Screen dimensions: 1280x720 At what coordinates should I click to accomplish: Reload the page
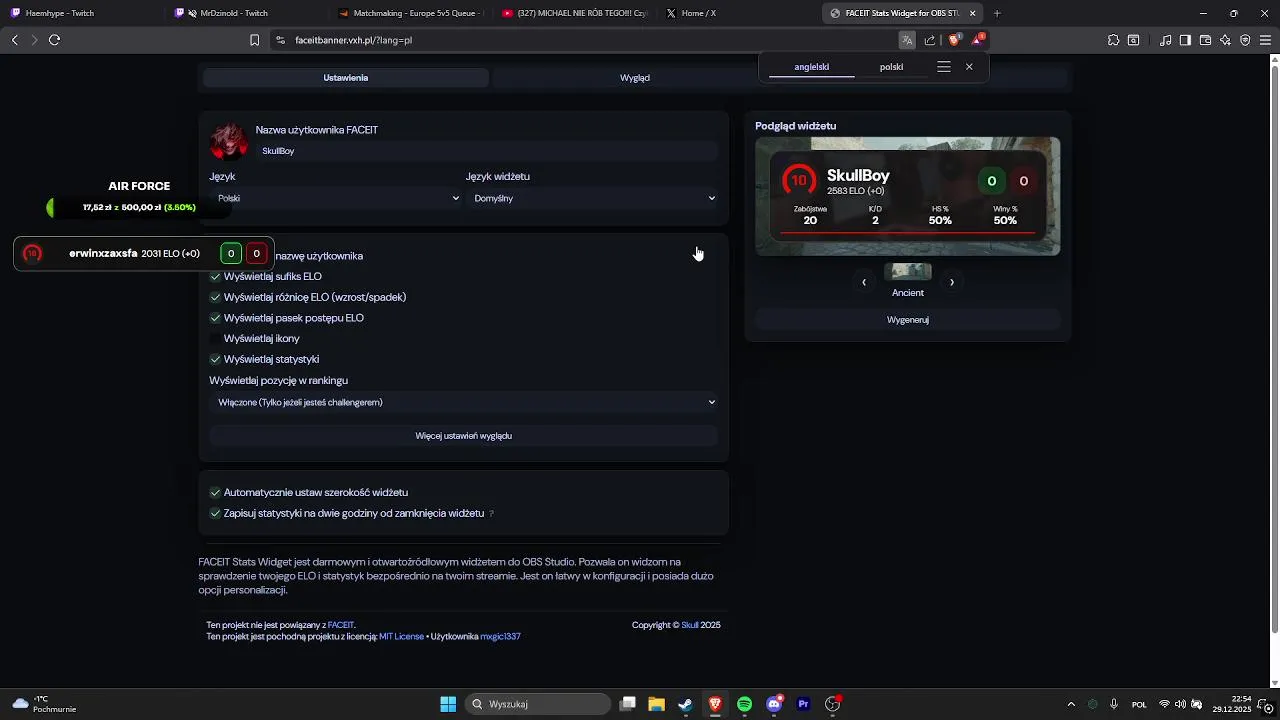(54, 40)
